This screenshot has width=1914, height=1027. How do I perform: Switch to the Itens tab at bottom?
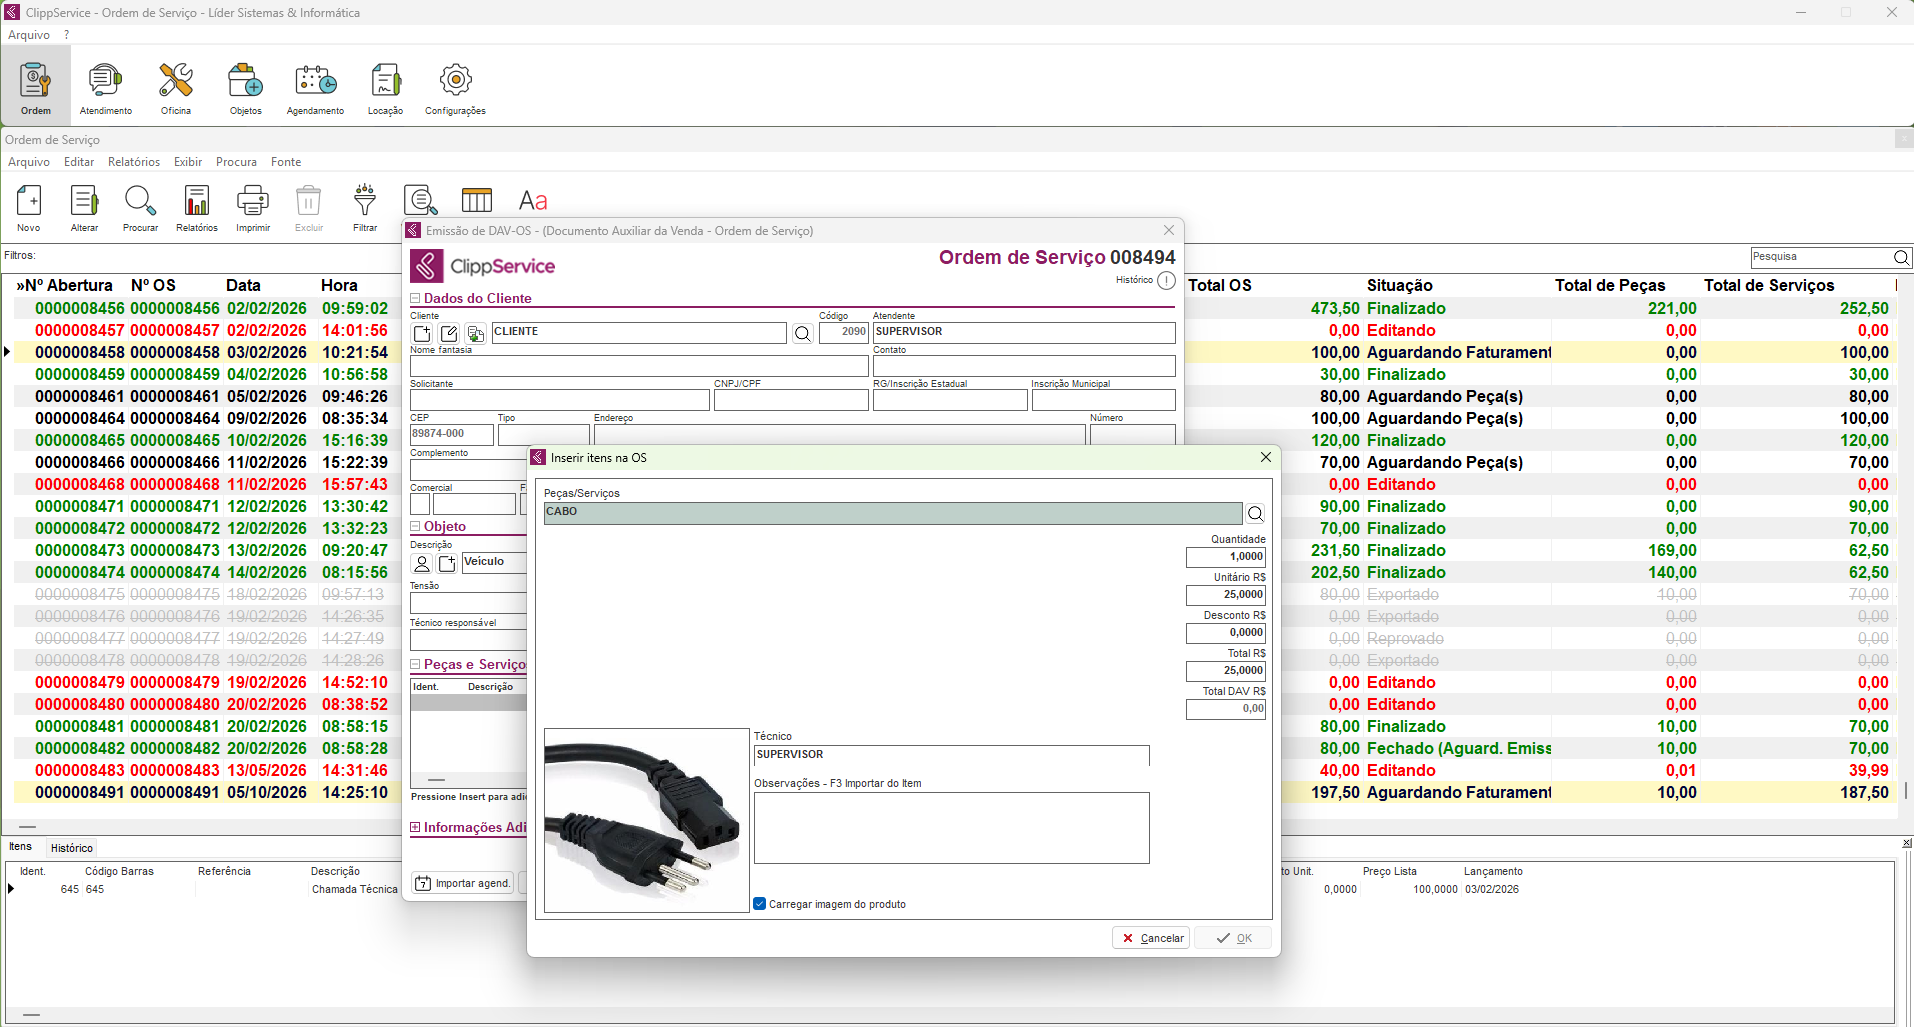point(21,847)
